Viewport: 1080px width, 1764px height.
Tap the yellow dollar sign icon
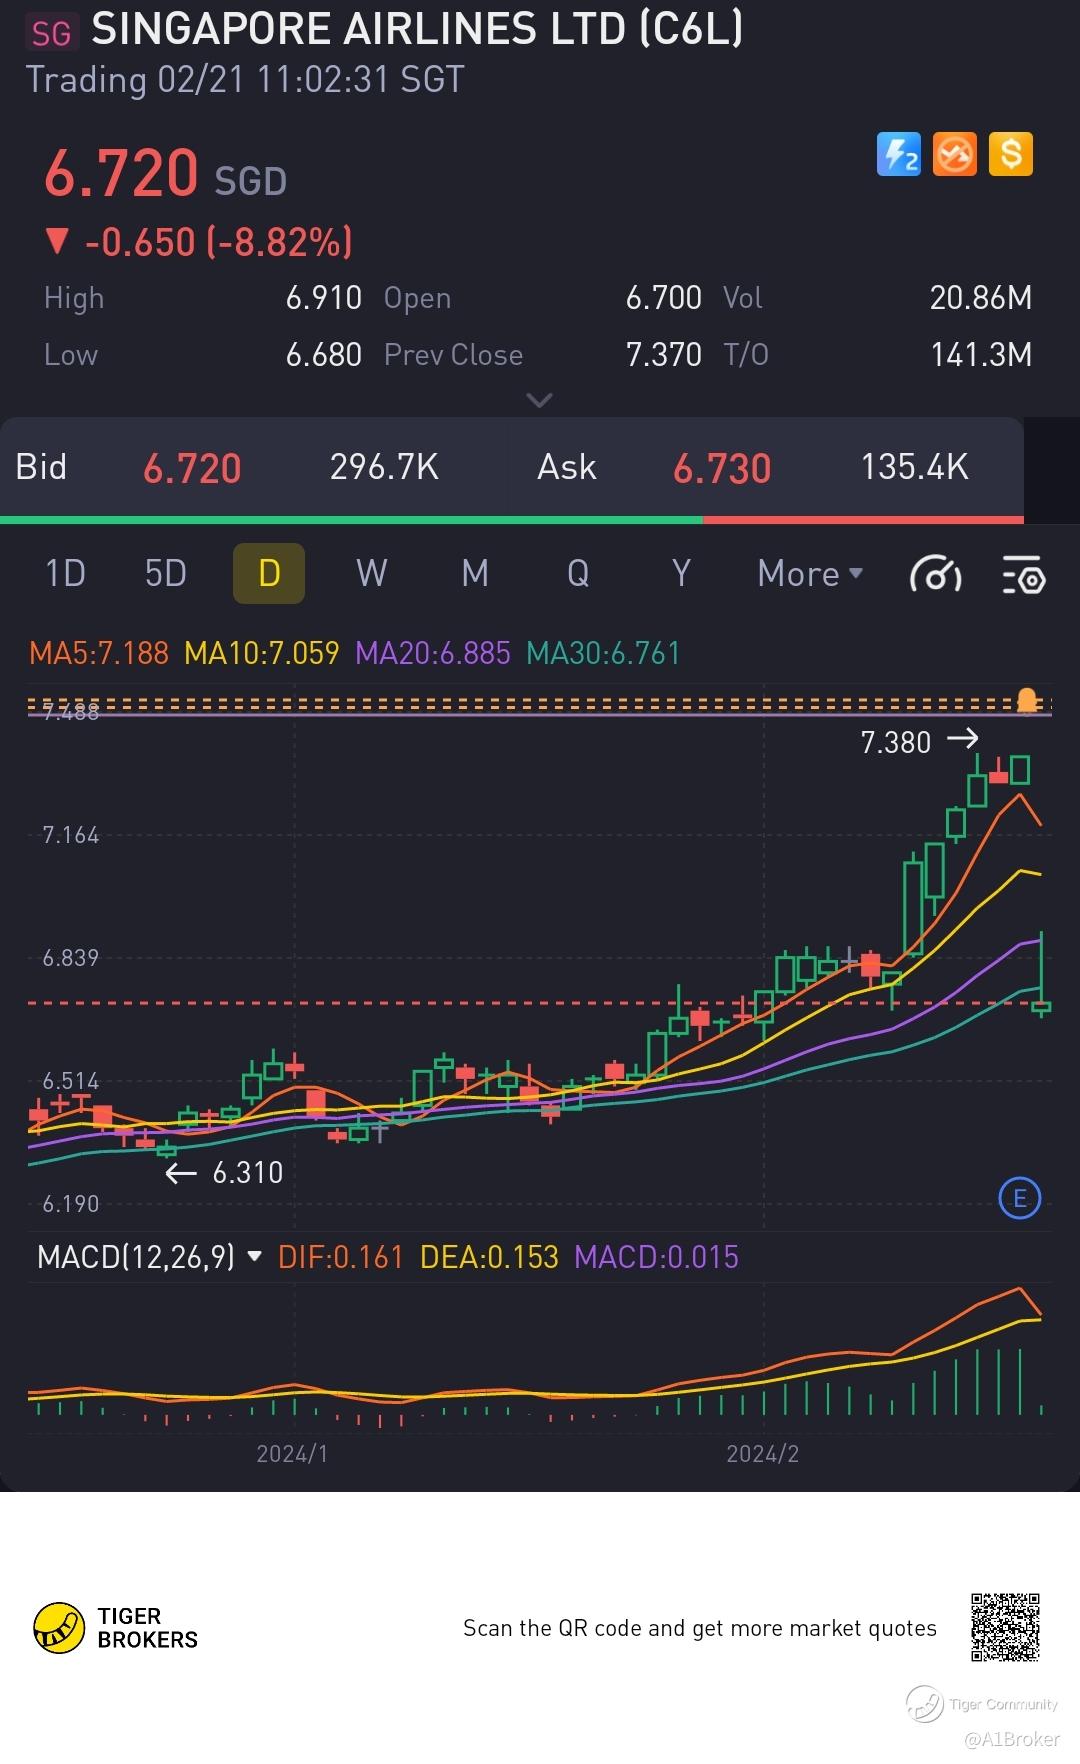click(1011, 155)
